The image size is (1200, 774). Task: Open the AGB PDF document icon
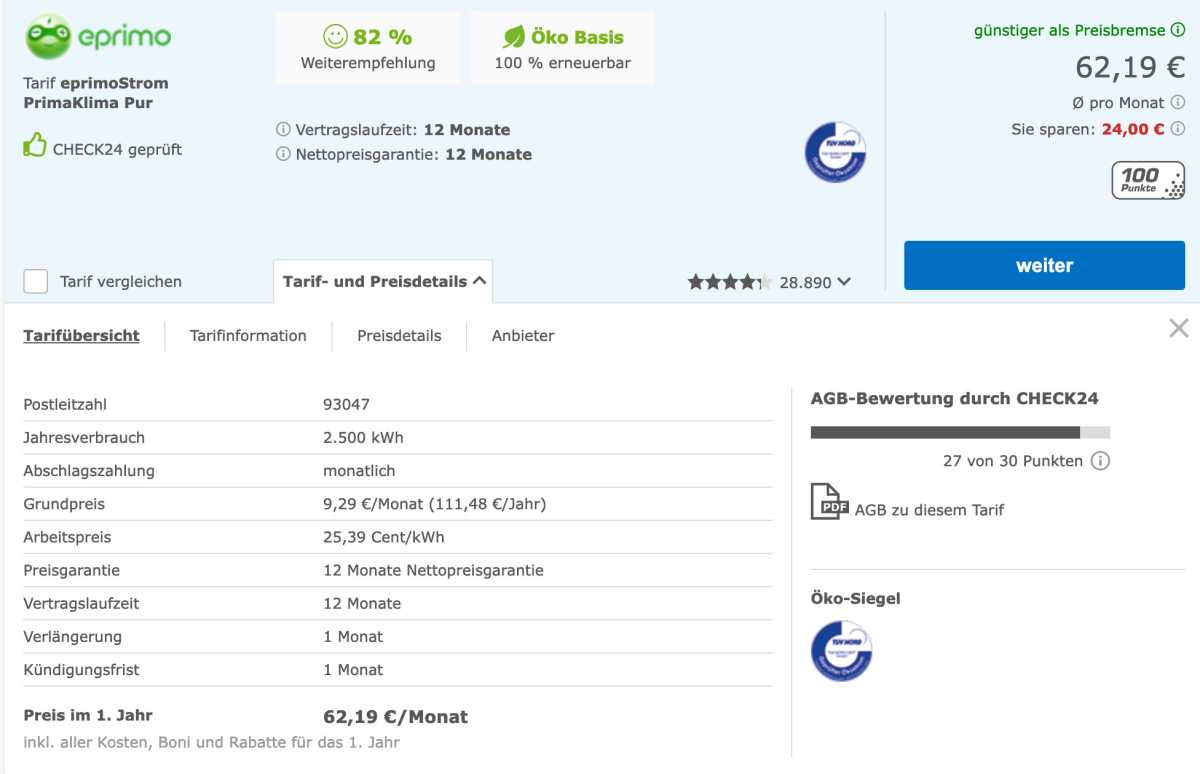click(x=828, y=502)
